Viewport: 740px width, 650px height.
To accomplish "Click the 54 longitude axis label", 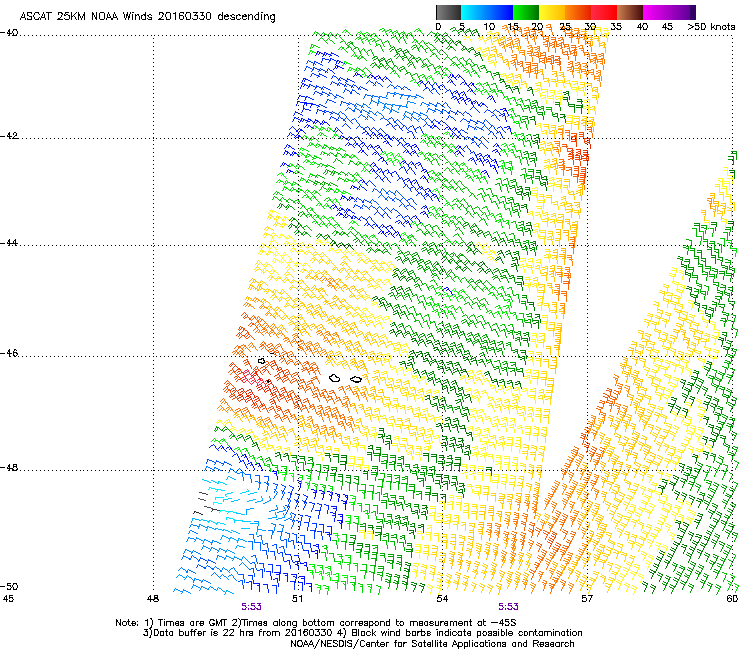I will 442,599.
